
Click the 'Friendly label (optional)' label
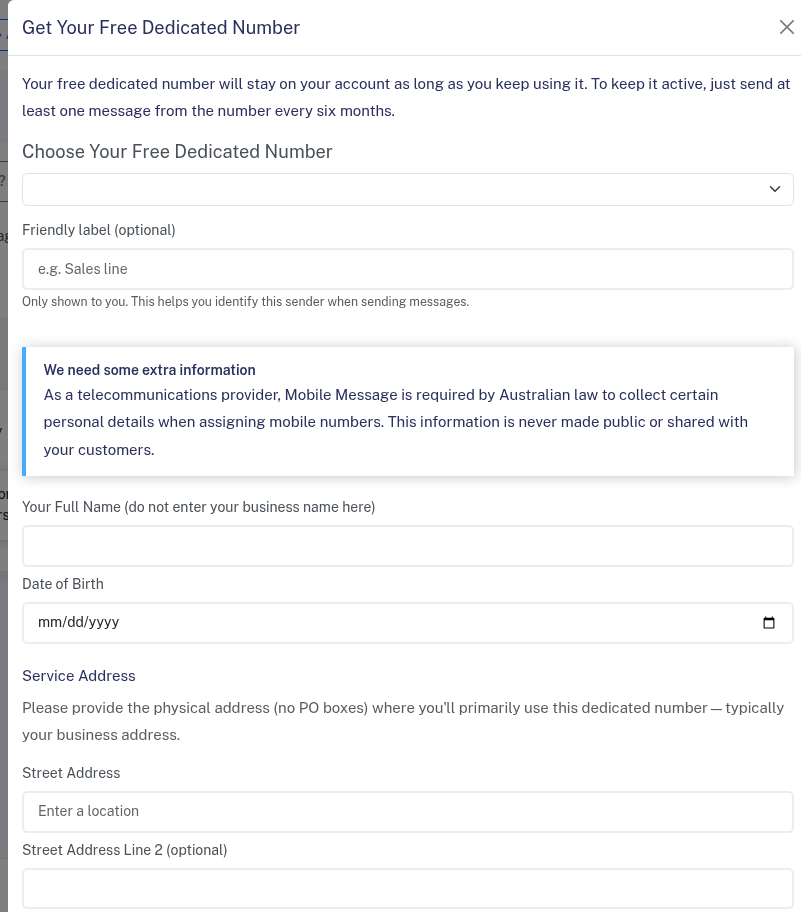[99, 230]
